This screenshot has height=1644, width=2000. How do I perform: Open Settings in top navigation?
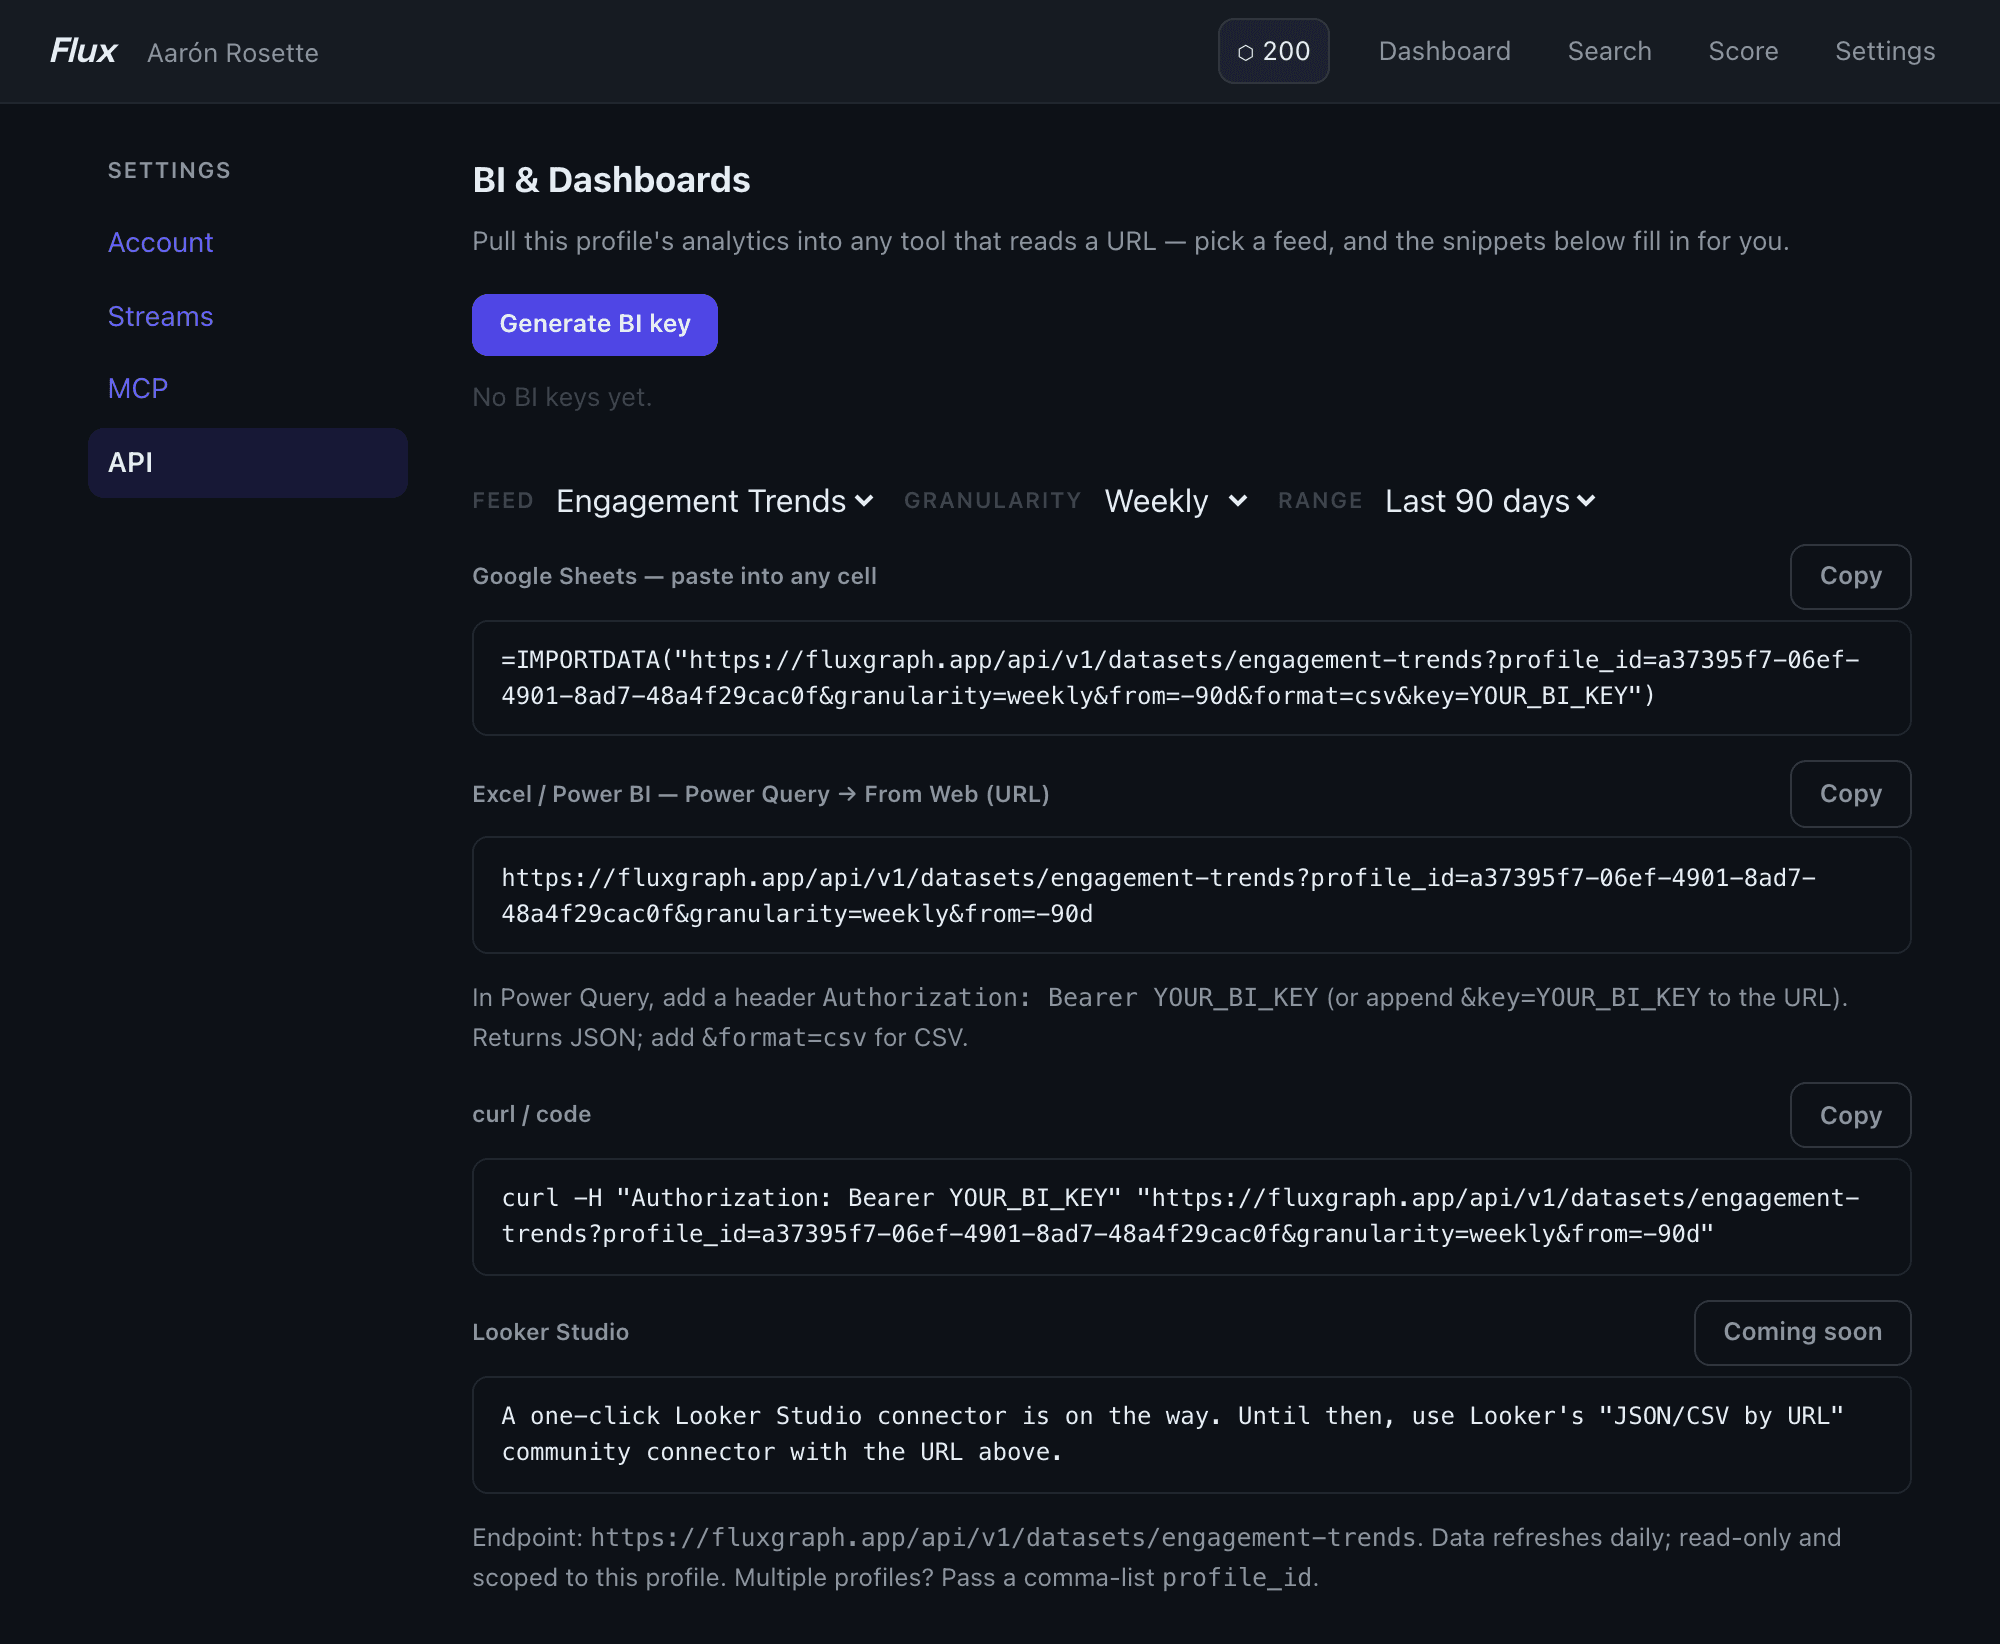pos(1885,51)
